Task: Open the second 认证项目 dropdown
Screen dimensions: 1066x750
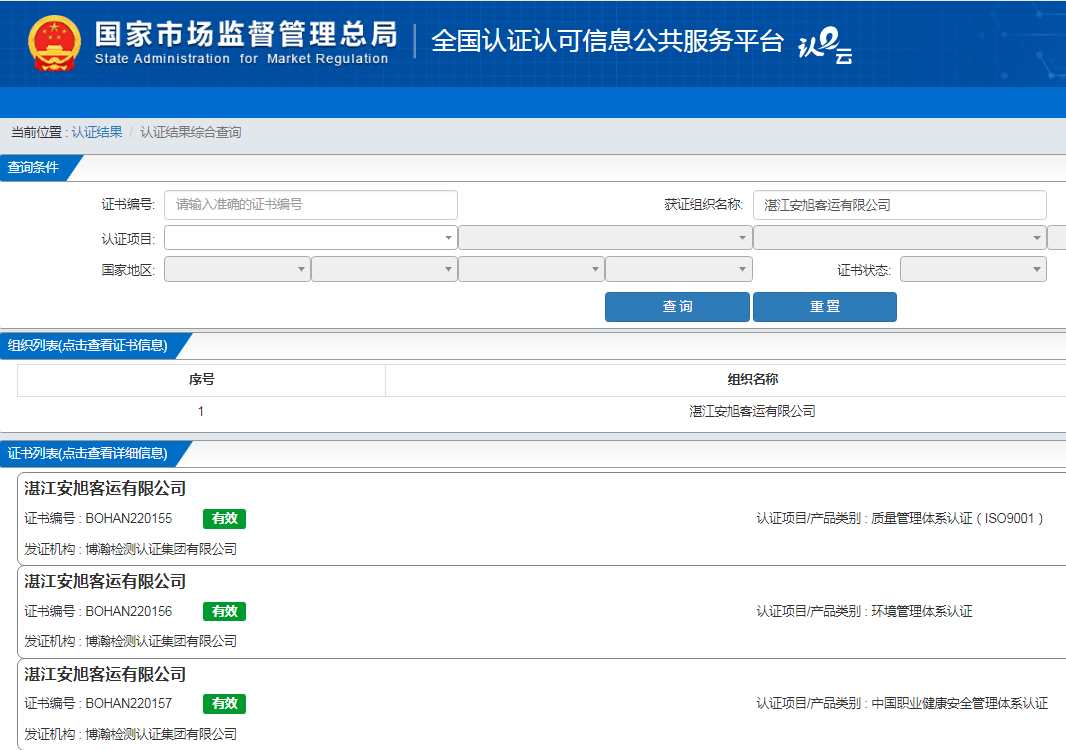Action: (605, 237)
